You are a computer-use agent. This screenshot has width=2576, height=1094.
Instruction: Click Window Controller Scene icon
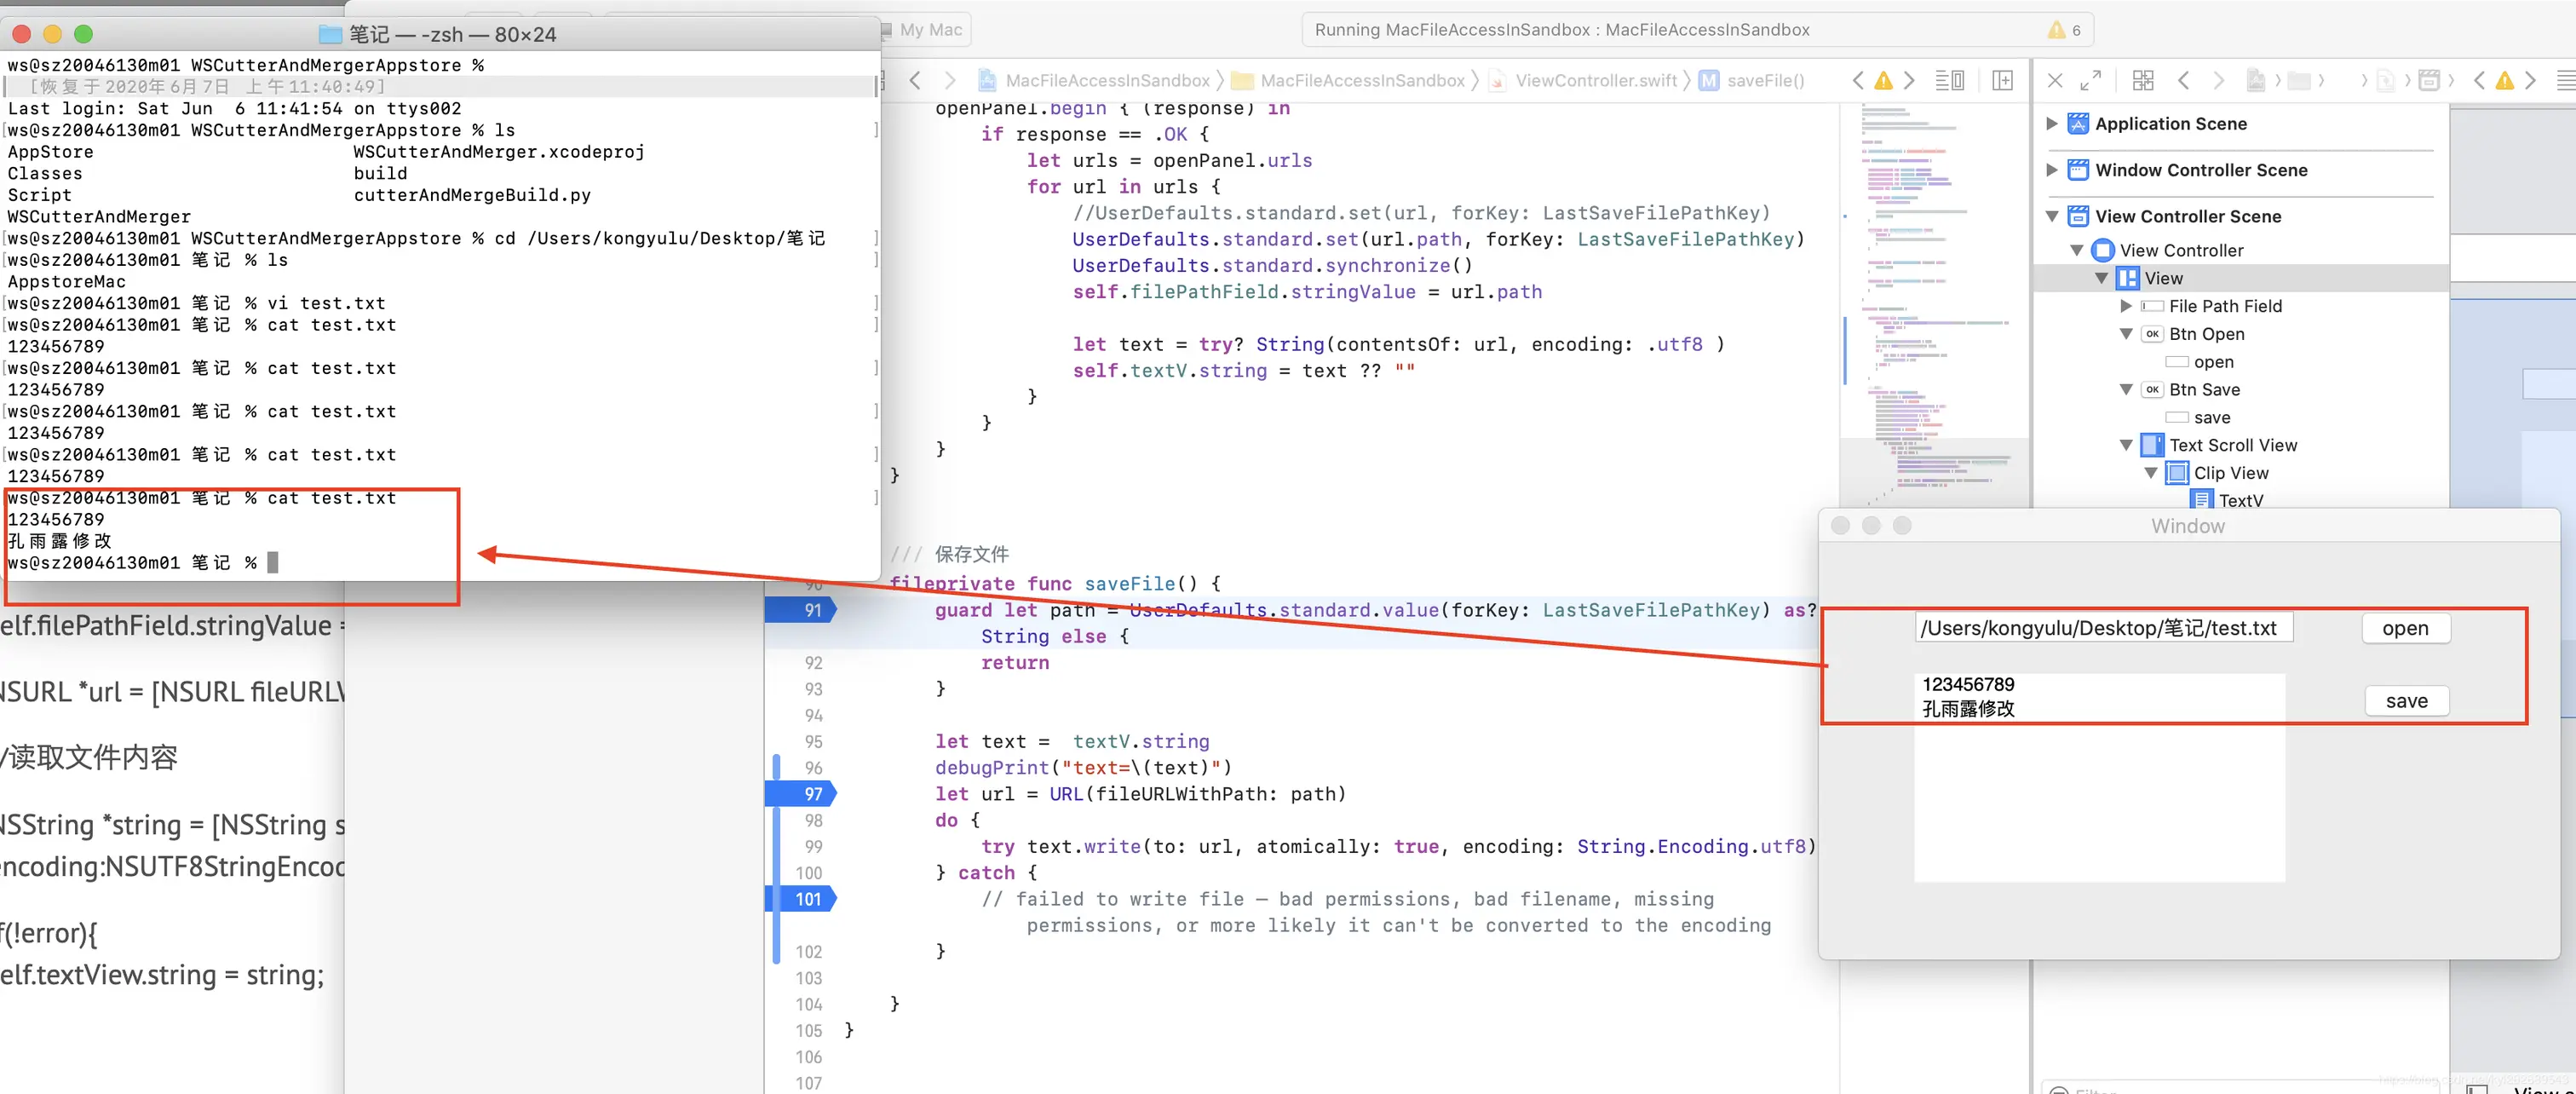coord(2078,170)
